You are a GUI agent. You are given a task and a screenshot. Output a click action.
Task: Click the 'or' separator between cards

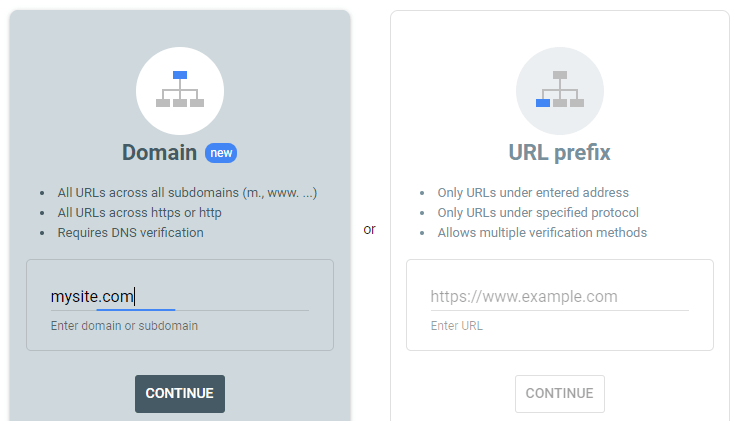(x=369, y=229)
